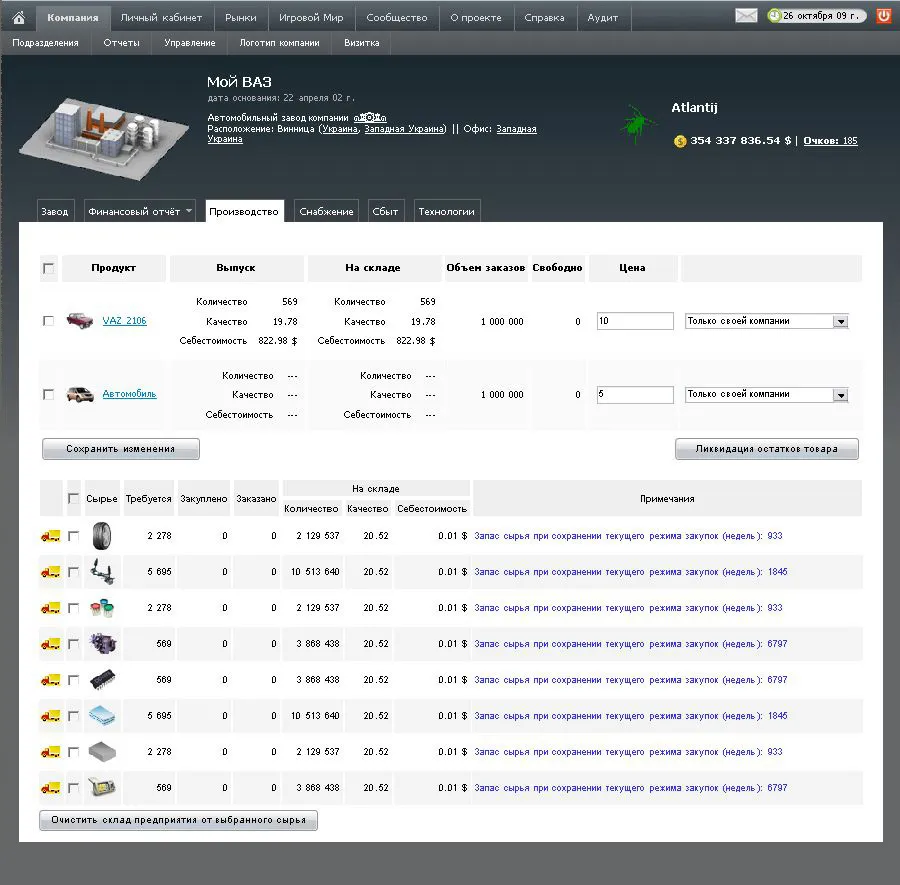Click the paint cans raw material icon

[102, 608]
